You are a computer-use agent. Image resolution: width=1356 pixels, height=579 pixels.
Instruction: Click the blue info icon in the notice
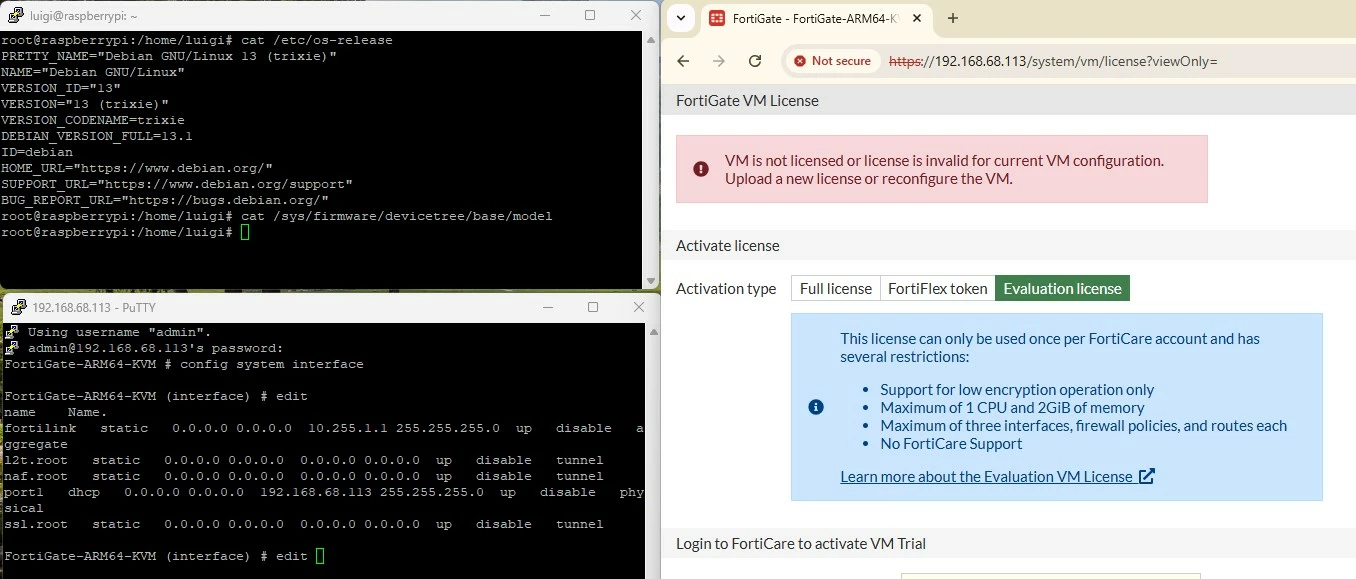(816, 407)
